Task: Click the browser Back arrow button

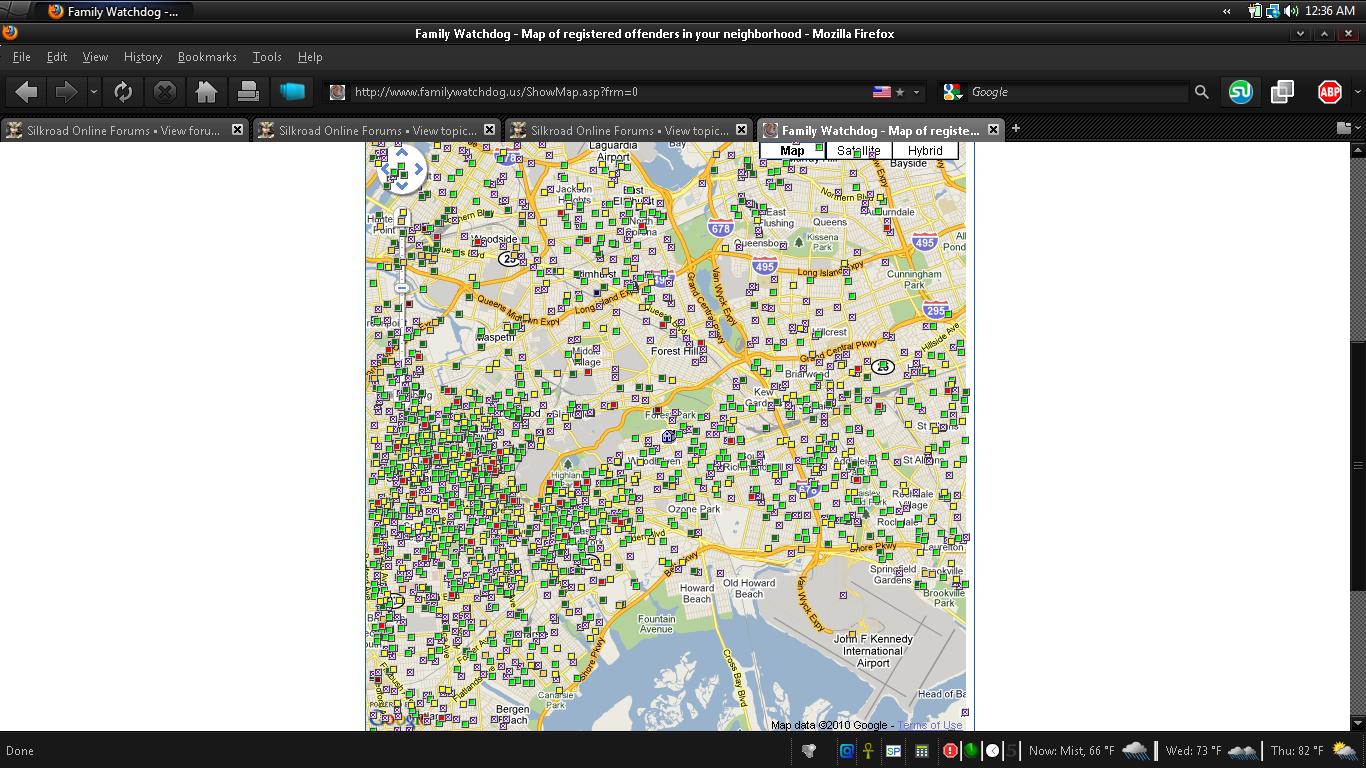Action: pos(26,92)
